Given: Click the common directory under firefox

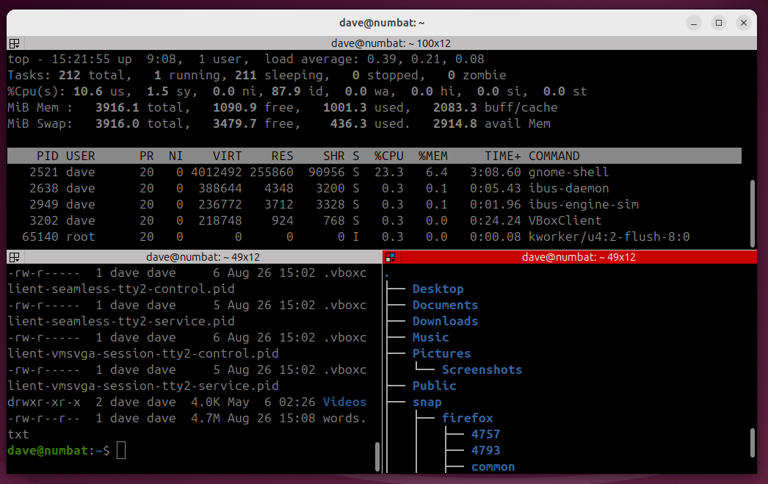Looking at the screenshot, I should (x=493, y=467).
